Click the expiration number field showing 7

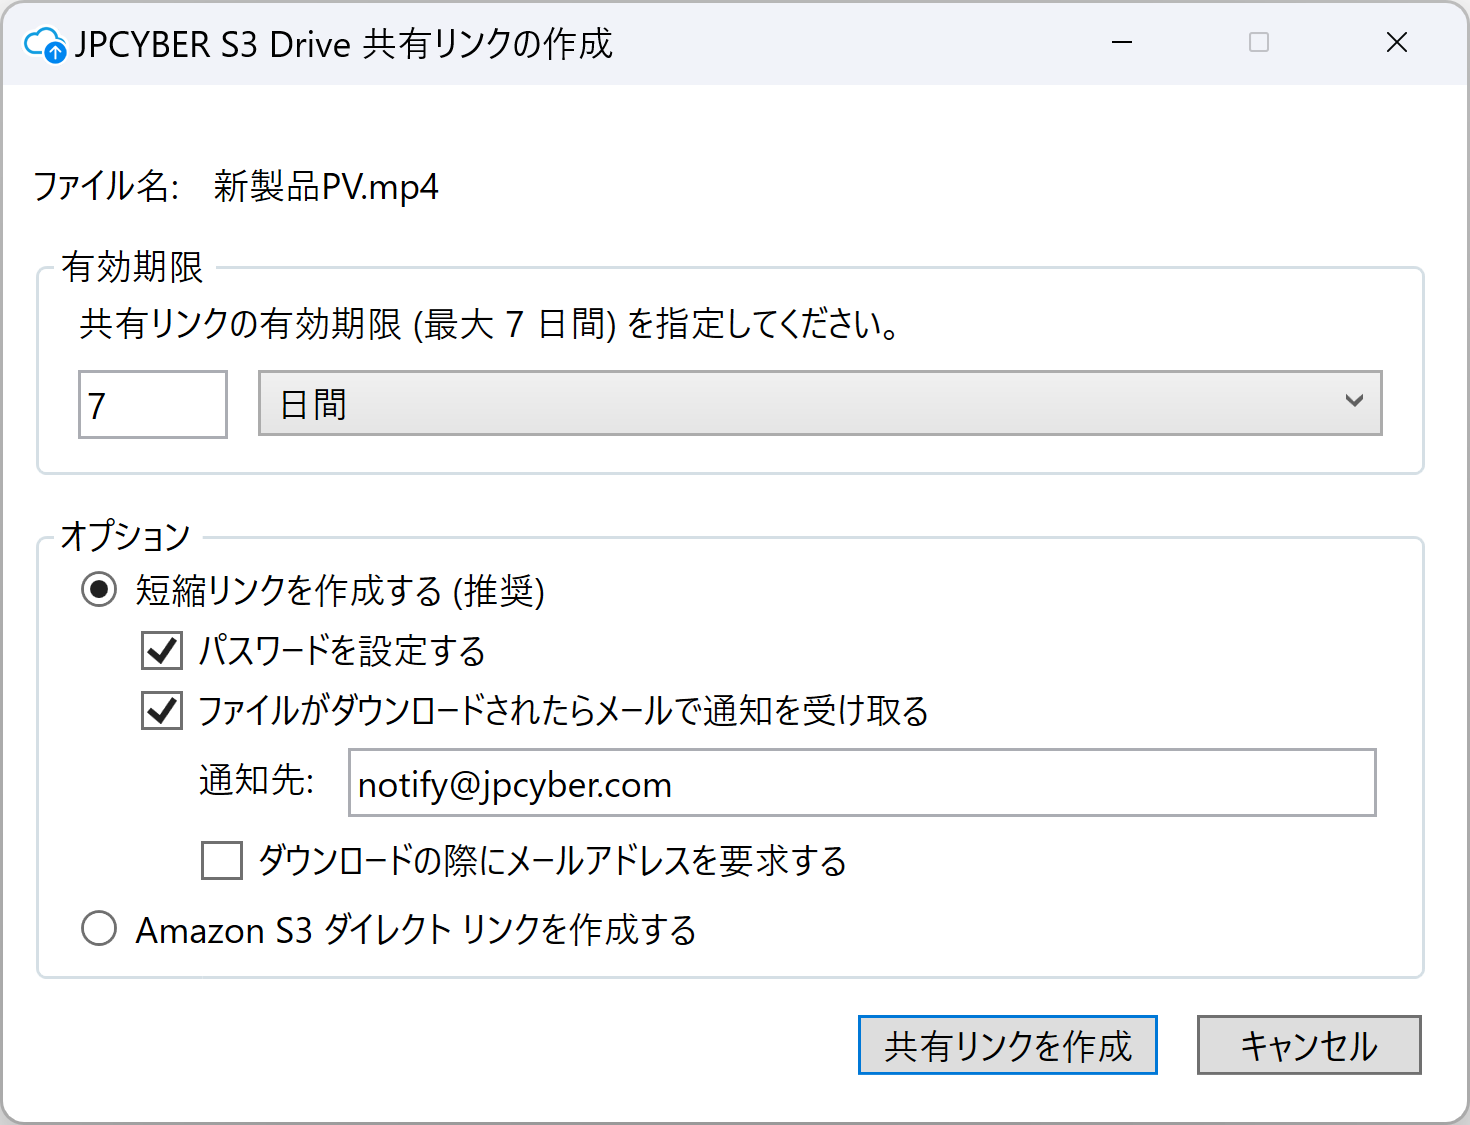click(153, 404)
